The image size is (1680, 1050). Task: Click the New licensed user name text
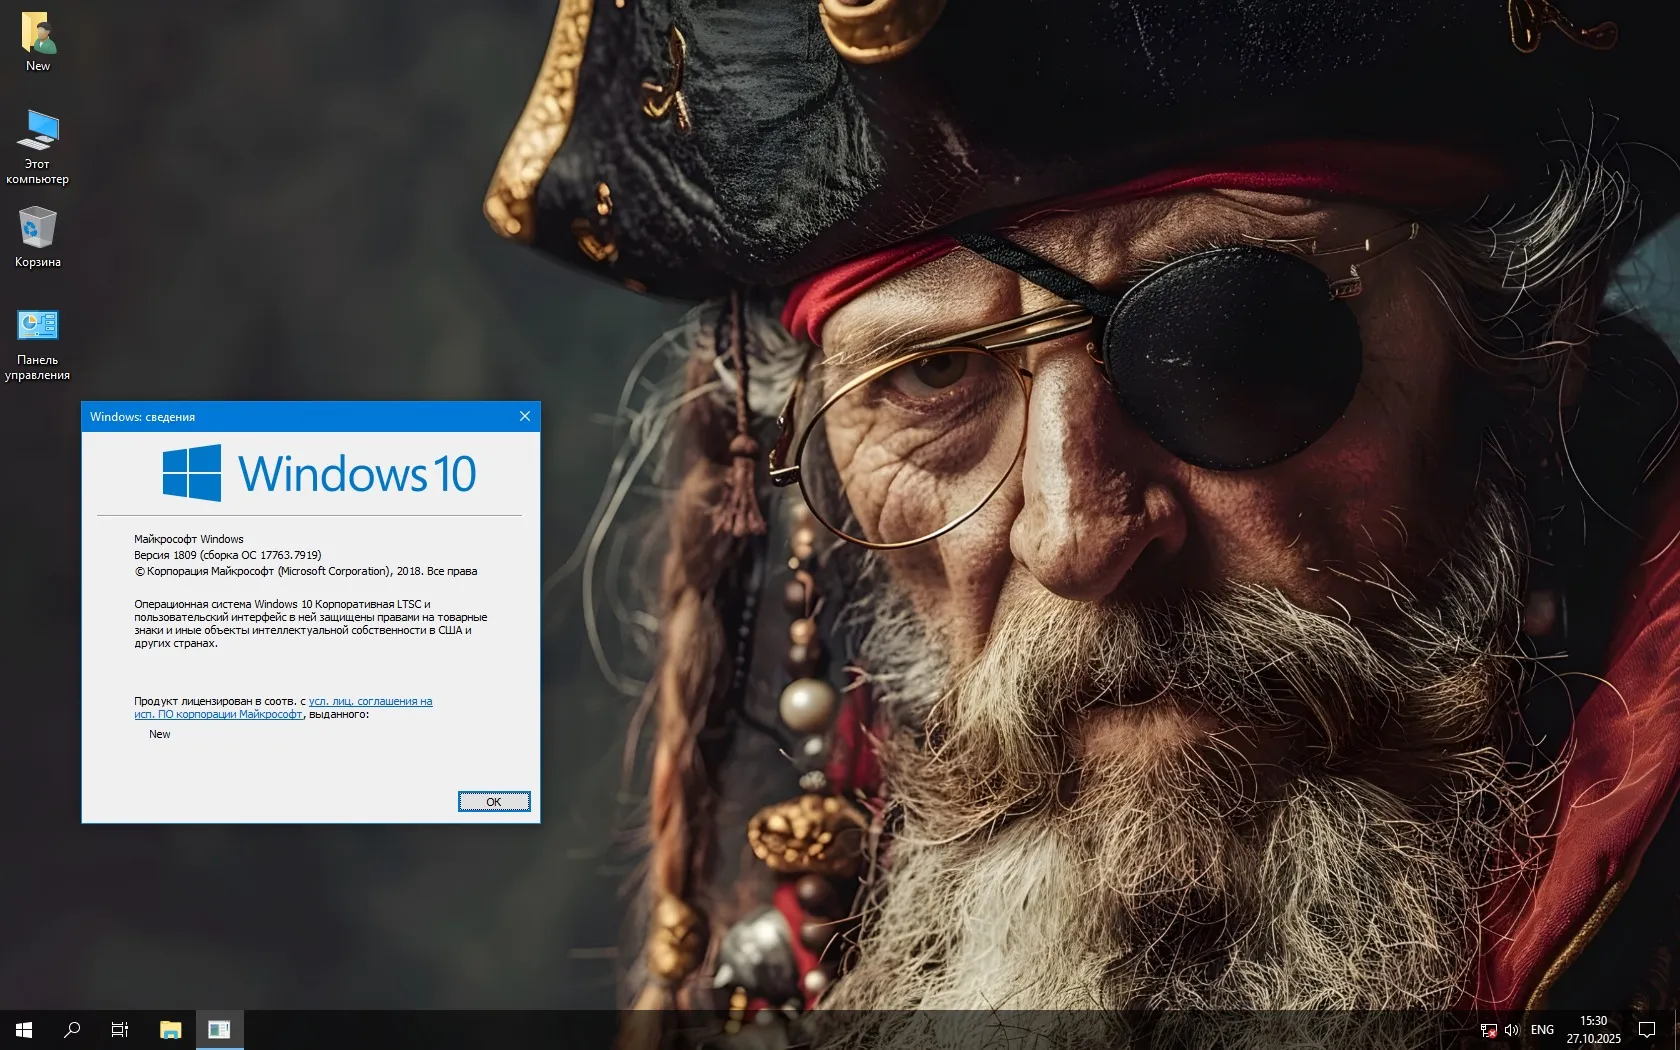pos(159,733)
